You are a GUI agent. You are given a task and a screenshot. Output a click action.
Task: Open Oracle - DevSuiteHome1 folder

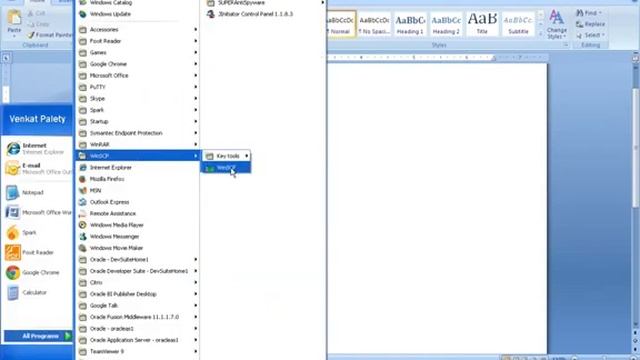click(x=138, y=259)
